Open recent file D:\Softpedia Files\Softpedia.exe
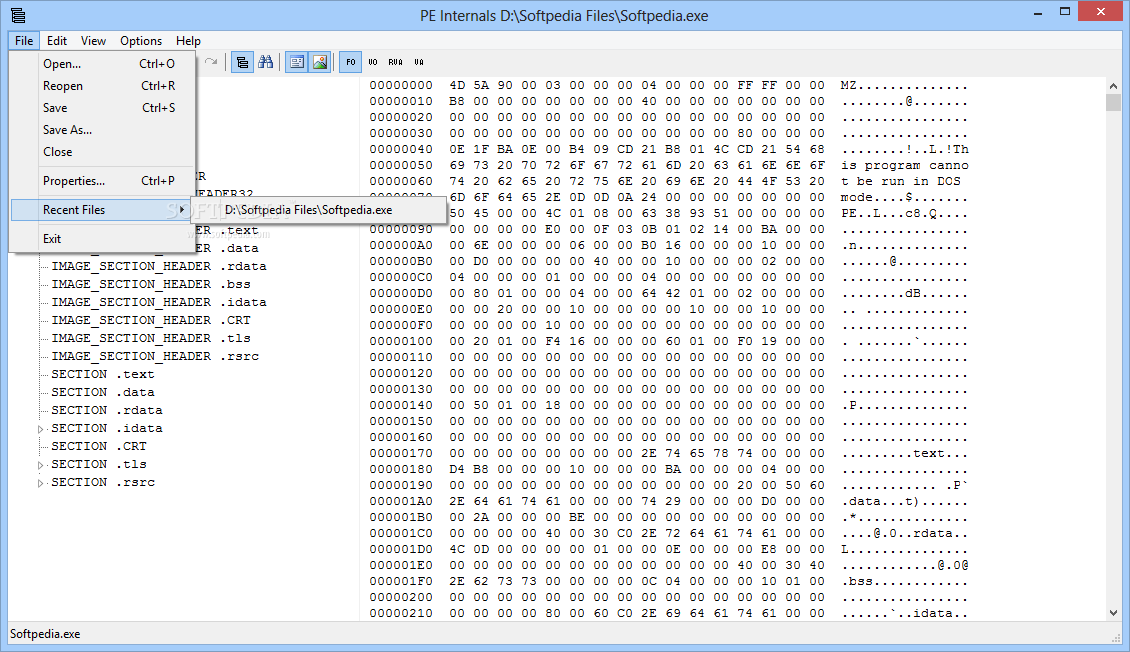Screen dimensions: 1130x652 [319, 210]
